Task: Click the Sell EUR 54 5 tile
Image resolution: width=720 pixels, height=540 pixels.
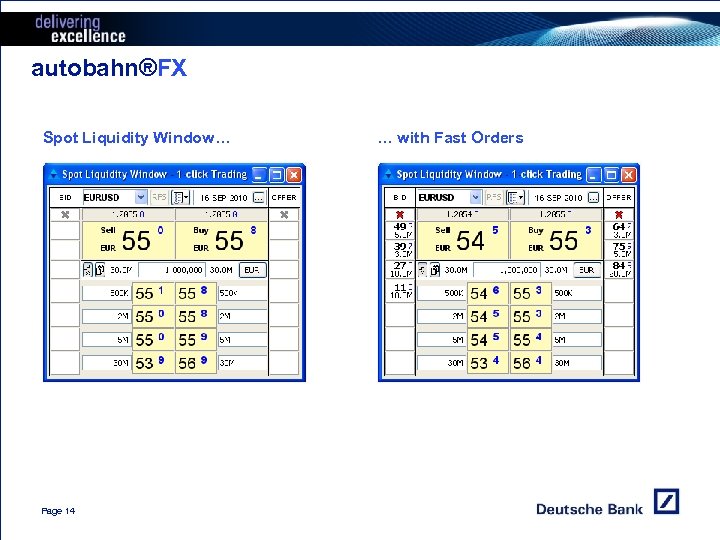Action: tap(463, 240)
